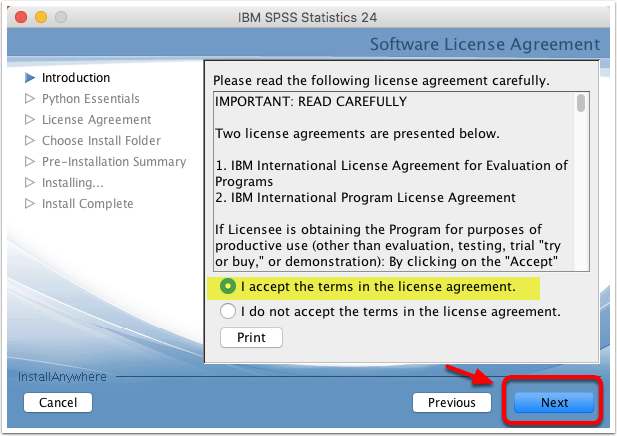
Task: Click 'IMPORTANT: READ CAREFULLY' heading text
Action: tap(311, 102)
